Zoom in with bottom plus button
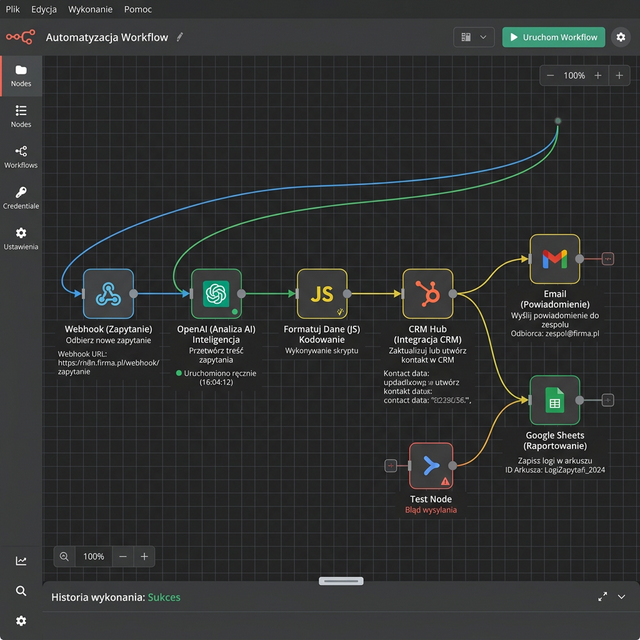Viewport: 640px width, 640px height. coord(144,556)
